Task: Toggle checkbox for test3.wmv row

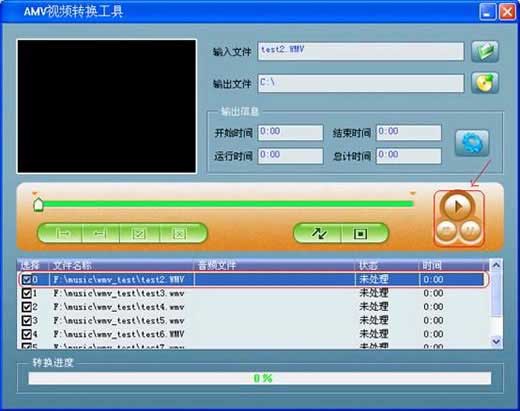Action: click(x=27, y=293)
